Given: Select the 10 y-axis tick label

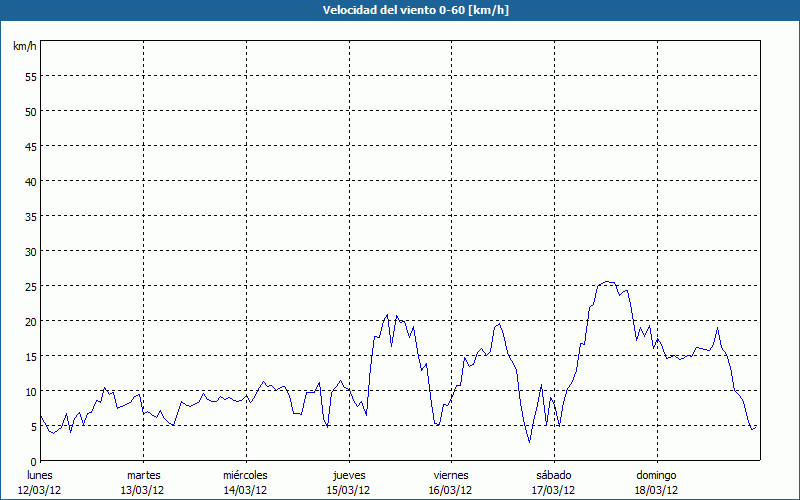Looking at the screenshot, I should coord(30,391).
